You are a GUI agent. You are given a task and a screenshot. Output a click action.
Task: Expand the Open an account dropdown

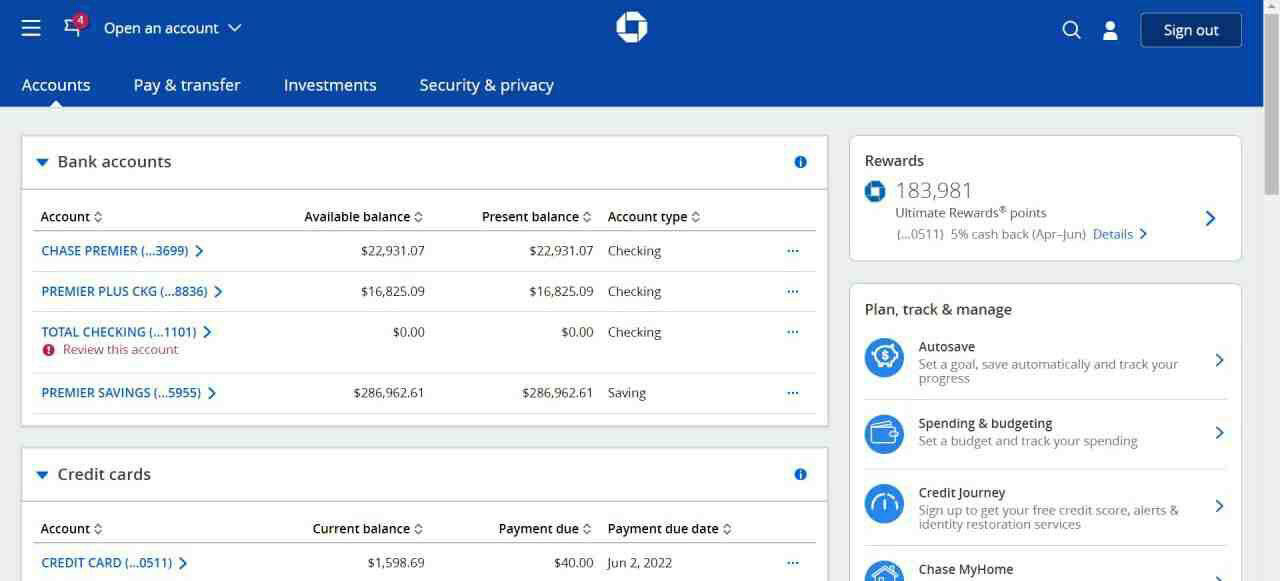pos(173,28)
